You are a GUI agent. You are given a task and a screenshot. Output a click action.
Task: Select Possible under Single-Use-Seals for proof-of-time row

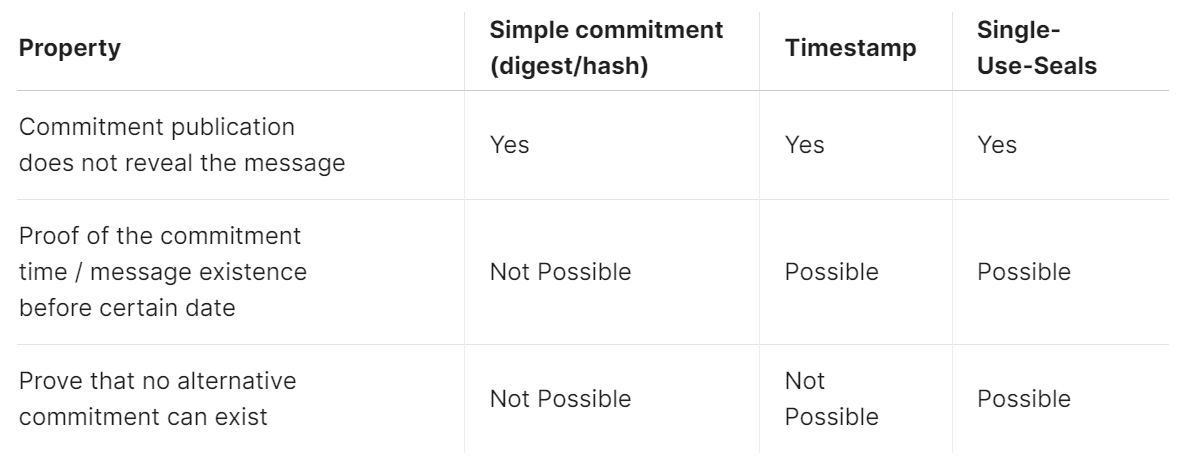[x=1023, y=272]
